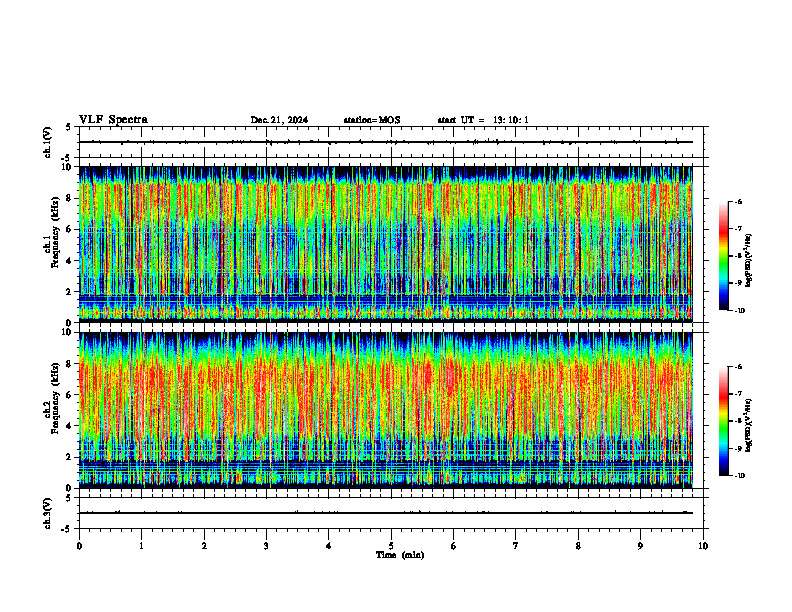
Task: Click the "-10" tick on ch.1 colorbar
Action: (x=739, y=311)
